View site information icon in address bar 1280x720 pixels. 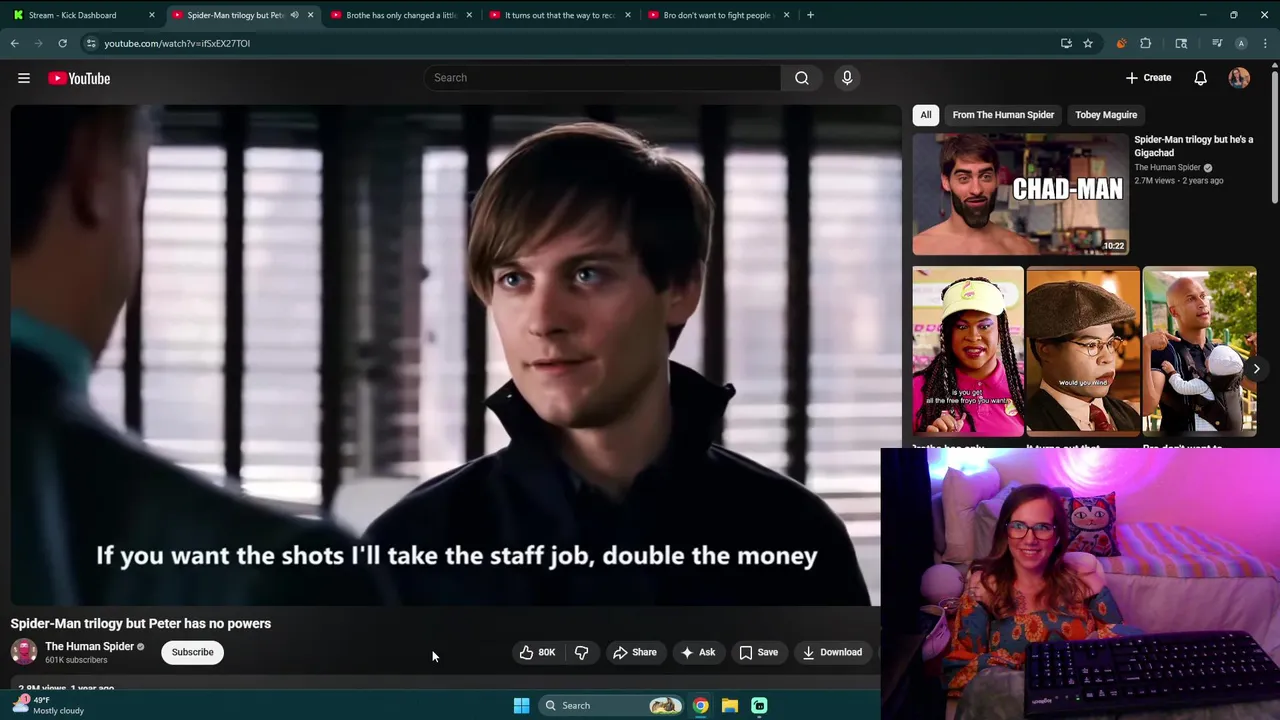(x=91, y=43)
